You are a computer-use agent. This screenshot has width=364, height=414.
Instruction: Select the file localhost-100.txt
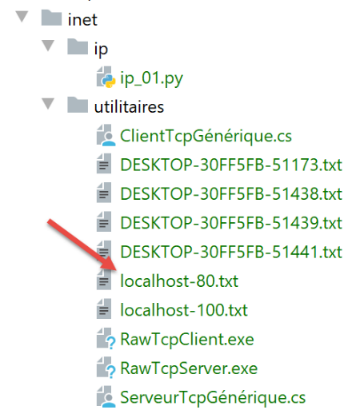184,310
